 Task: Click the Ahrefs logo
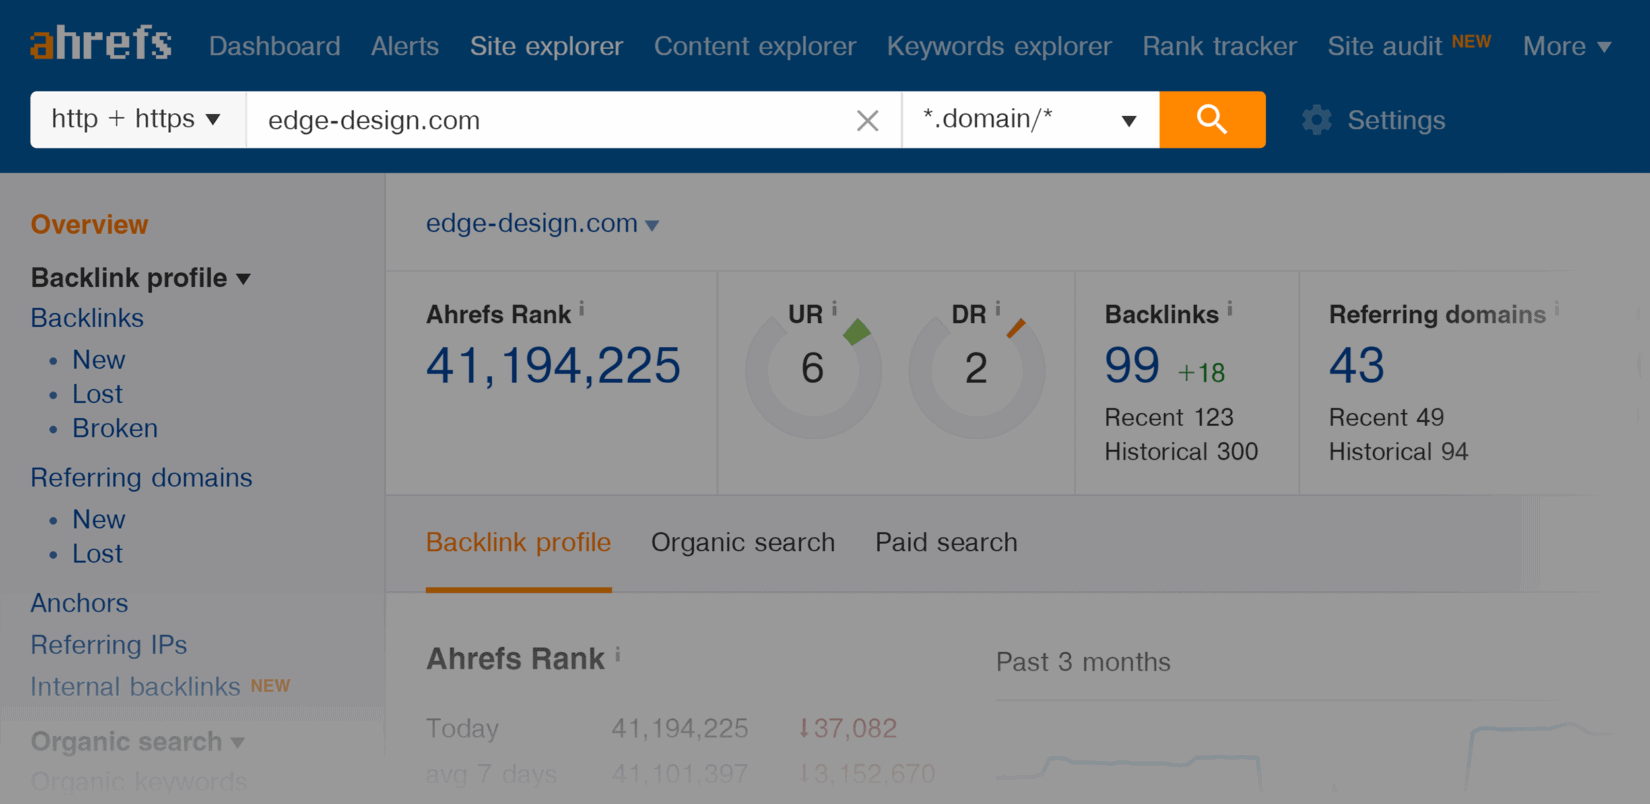pos(101,44)
